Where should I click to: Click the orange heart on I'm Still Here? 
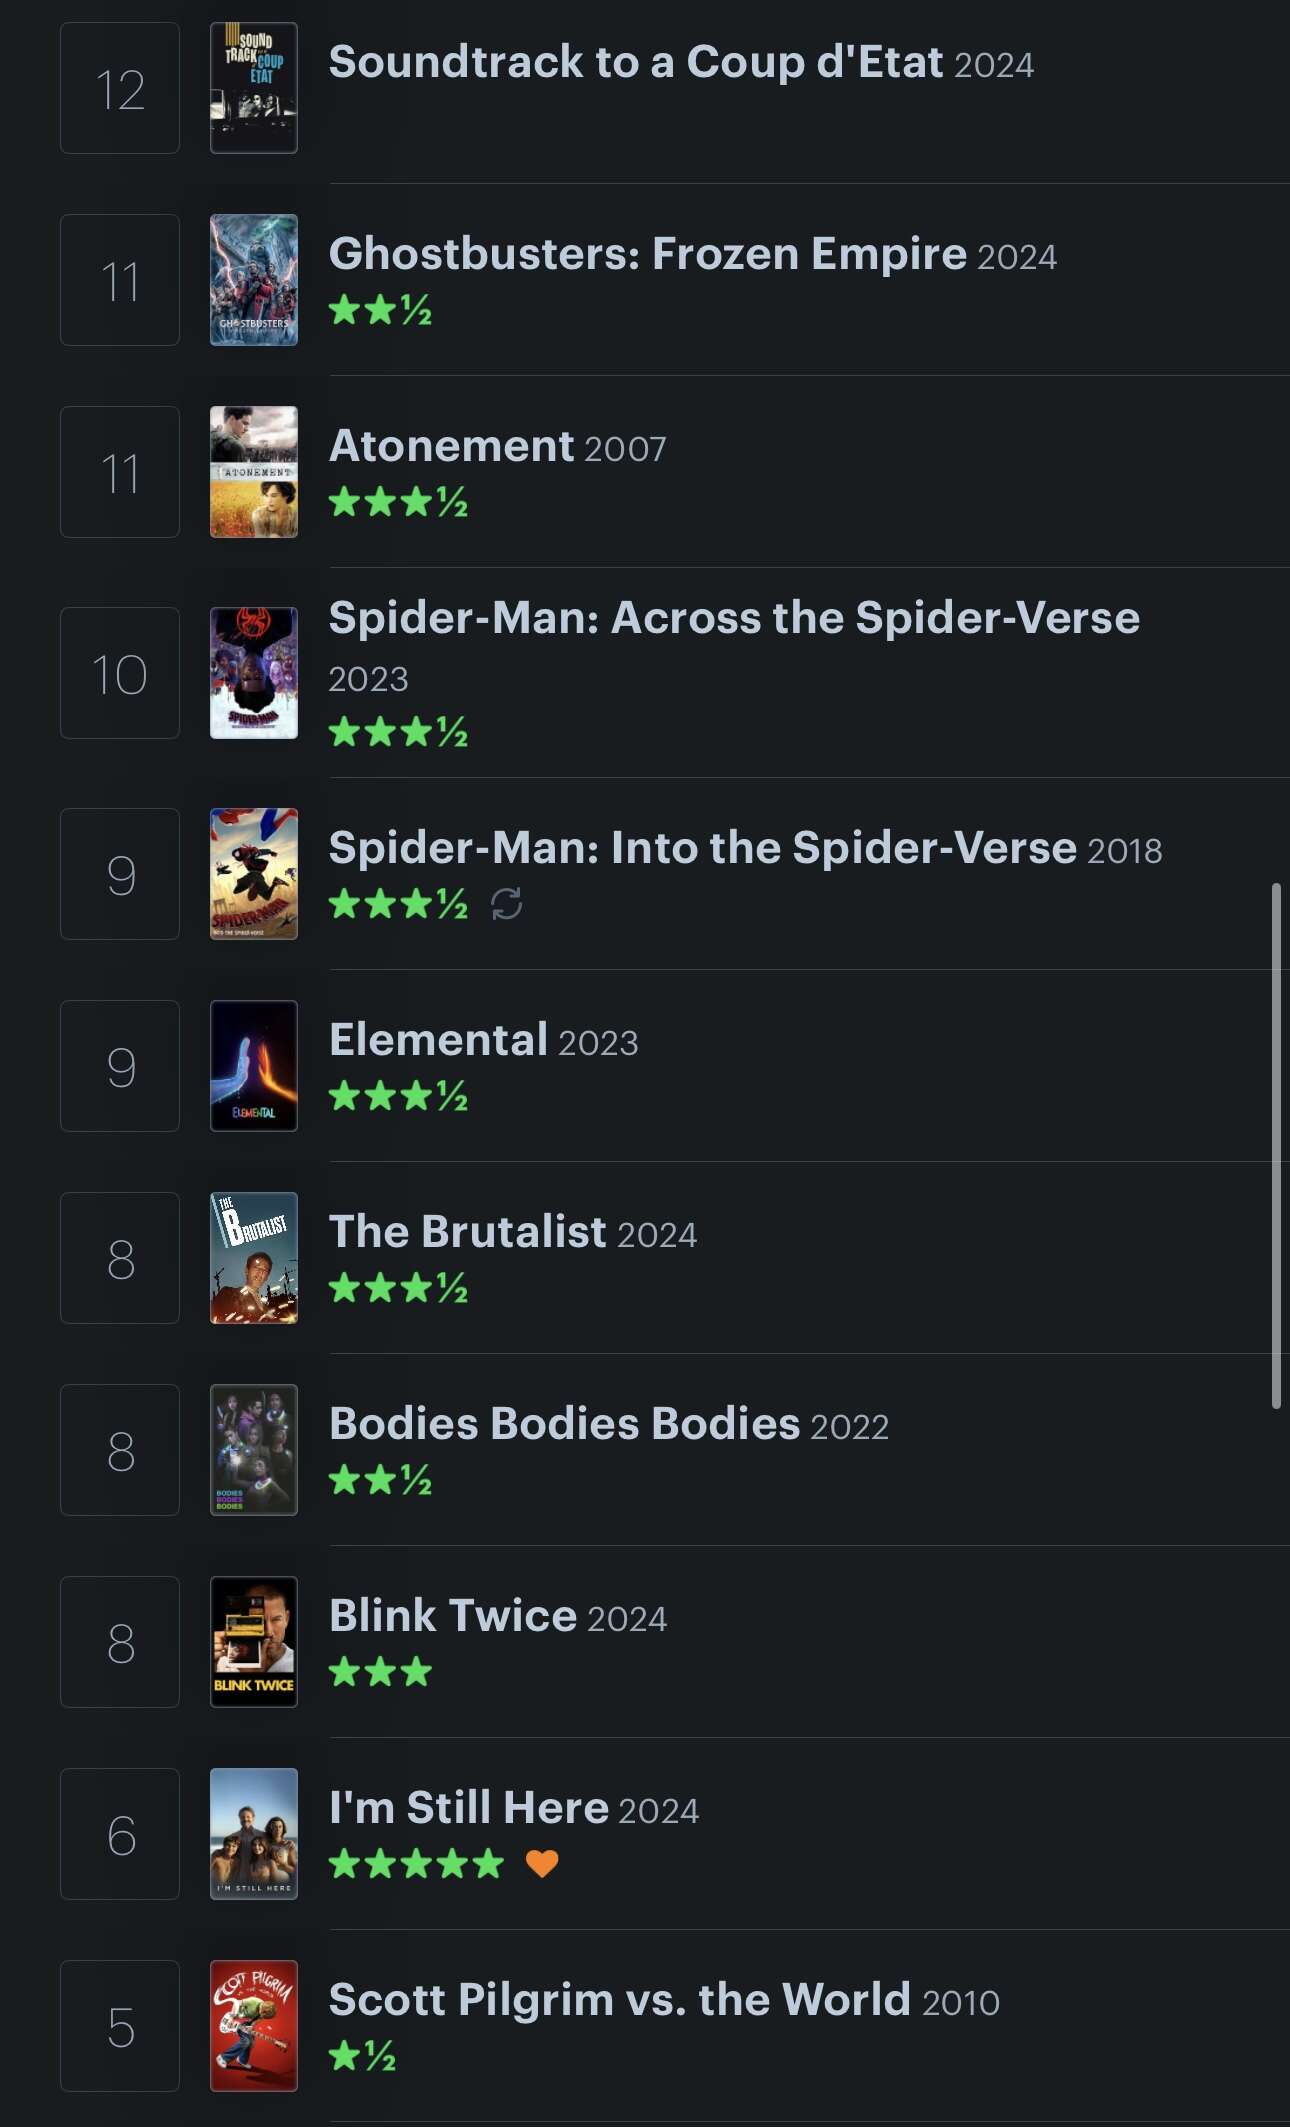coord(542,1863)
